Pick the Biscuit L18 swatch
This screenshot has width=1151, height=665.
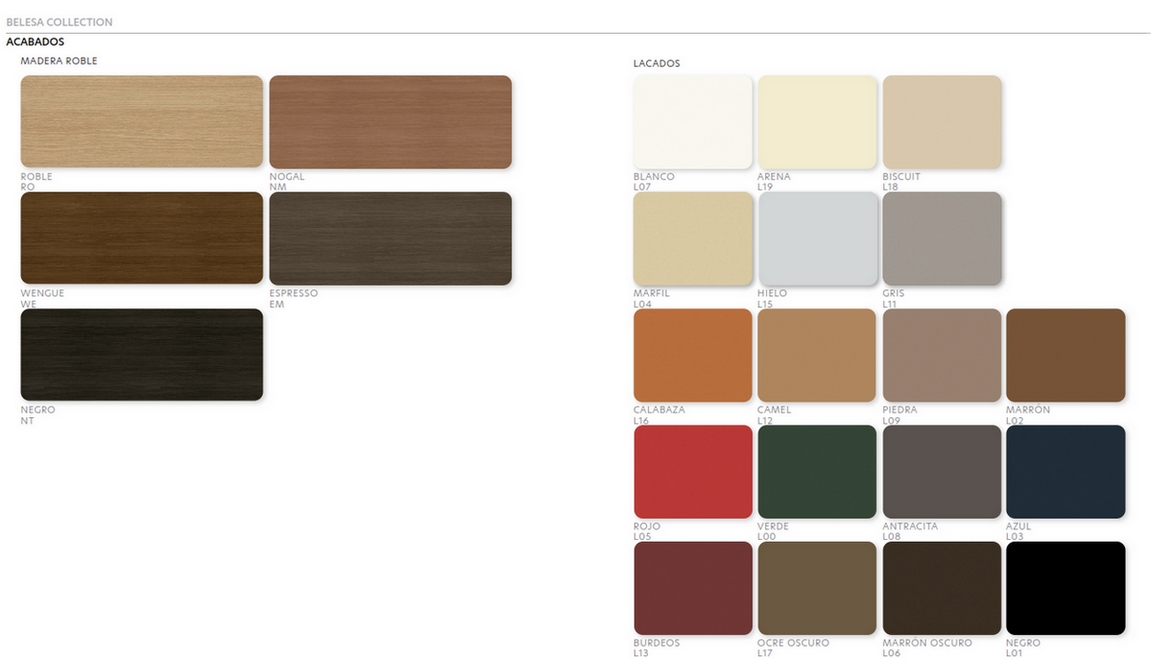942,122
